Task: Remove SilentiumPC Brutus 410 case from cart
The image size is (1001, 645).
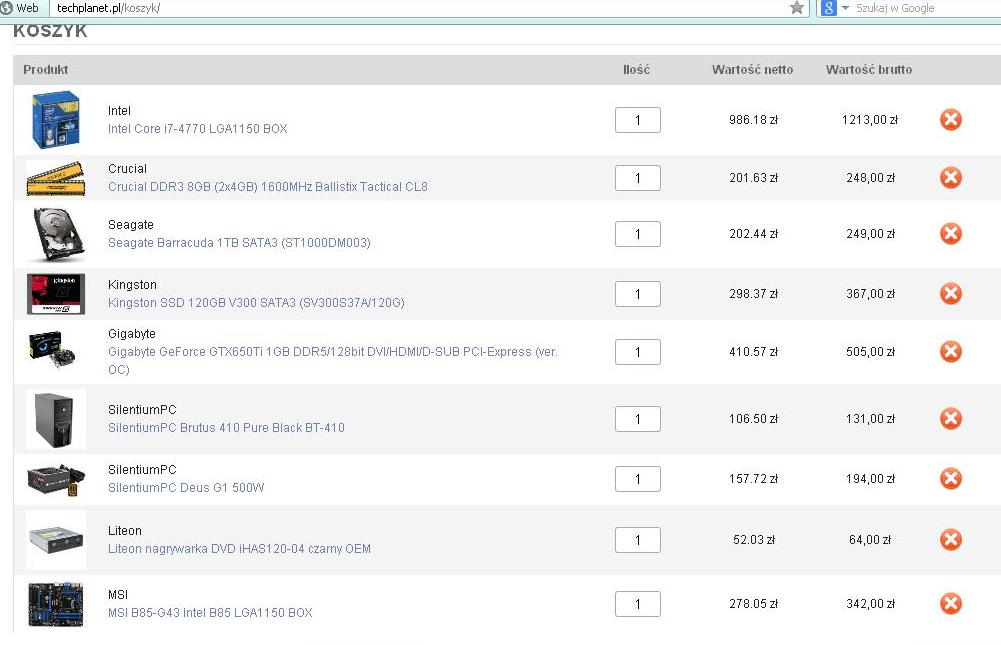Action: pyautogui.click(x=951, y=418)
